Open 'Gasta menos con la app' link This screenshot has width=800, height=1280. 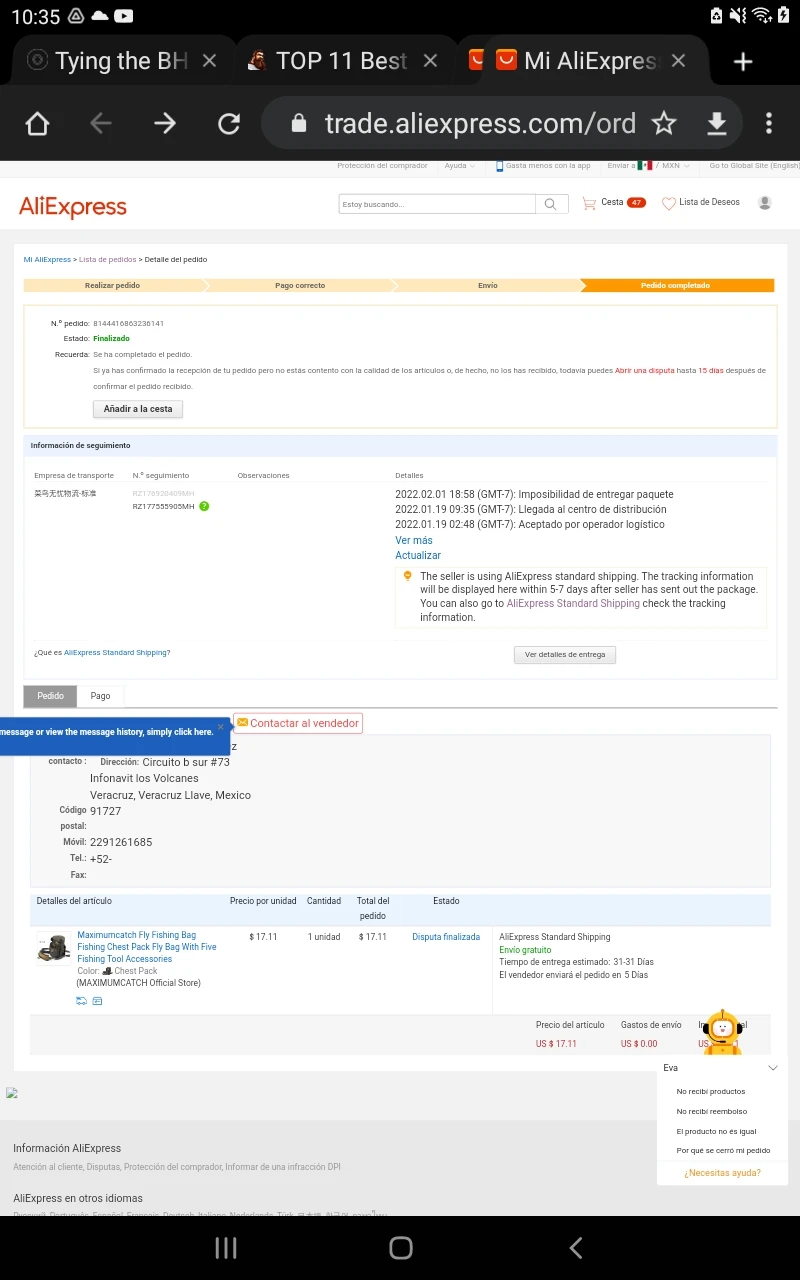pos(543,166)
